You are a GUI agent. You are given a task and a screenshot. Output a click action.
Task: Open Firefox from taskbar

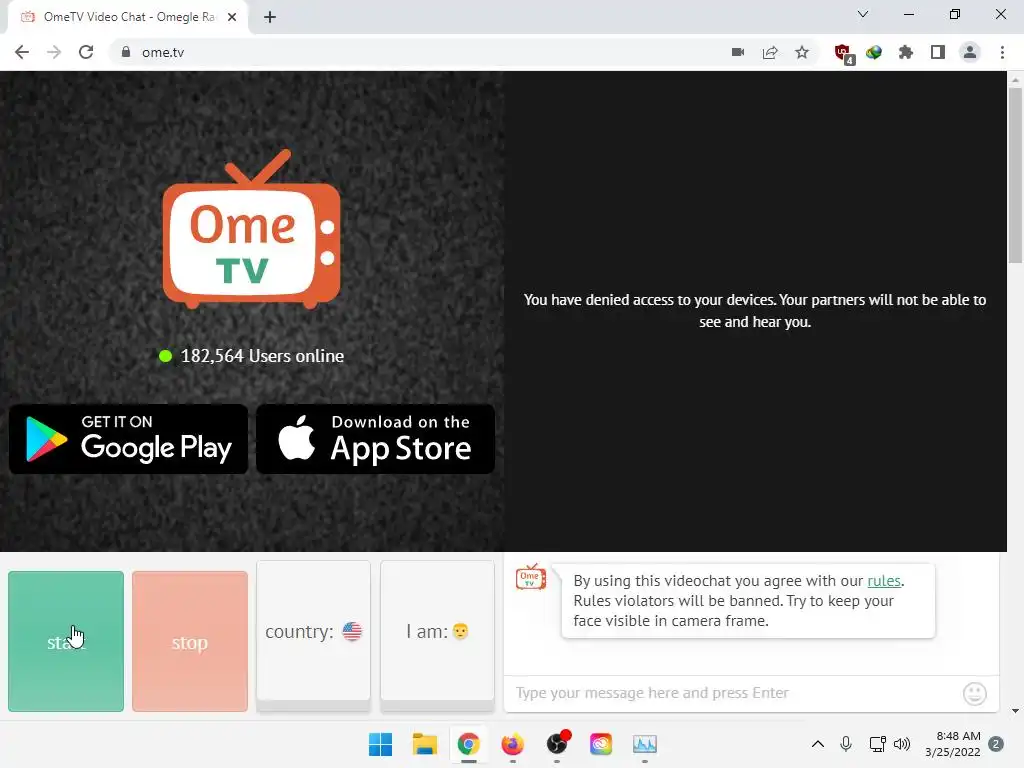coord(513,744)
